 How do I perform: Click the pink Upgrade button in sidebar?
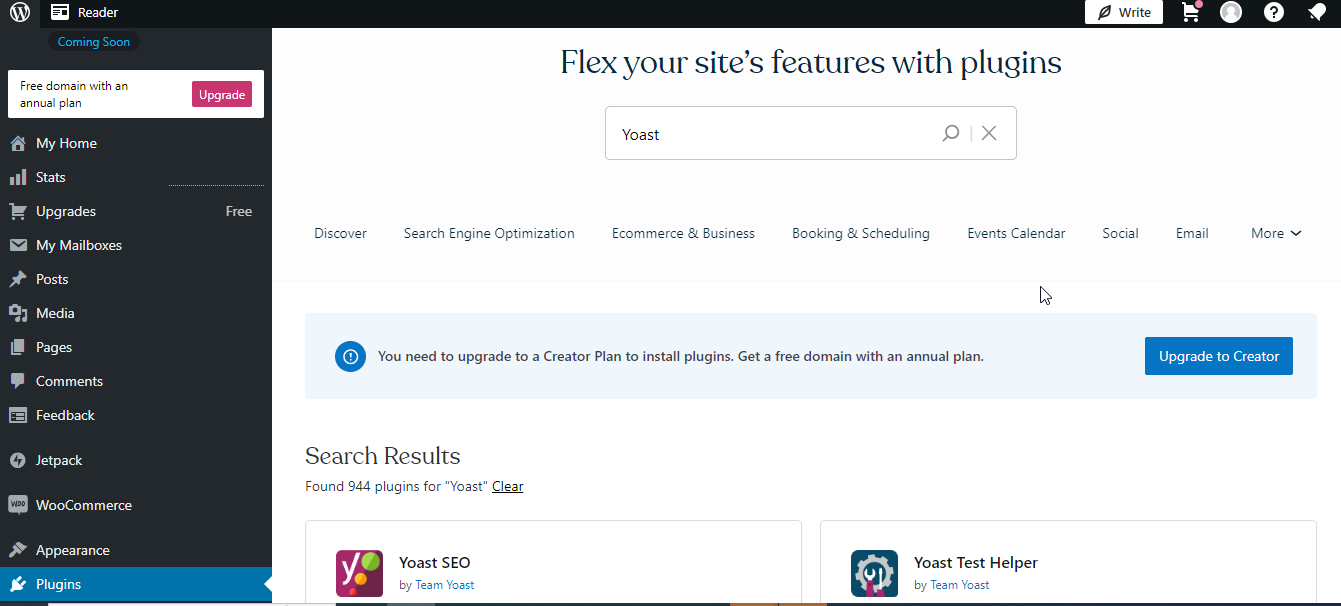pyautogui.click(x=222, y=95)
